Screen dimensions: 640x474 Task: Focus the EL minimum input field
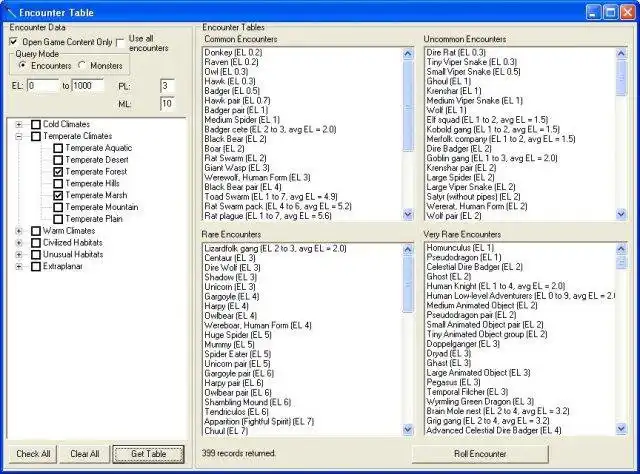pyautogui.click(x=43, y=86)
